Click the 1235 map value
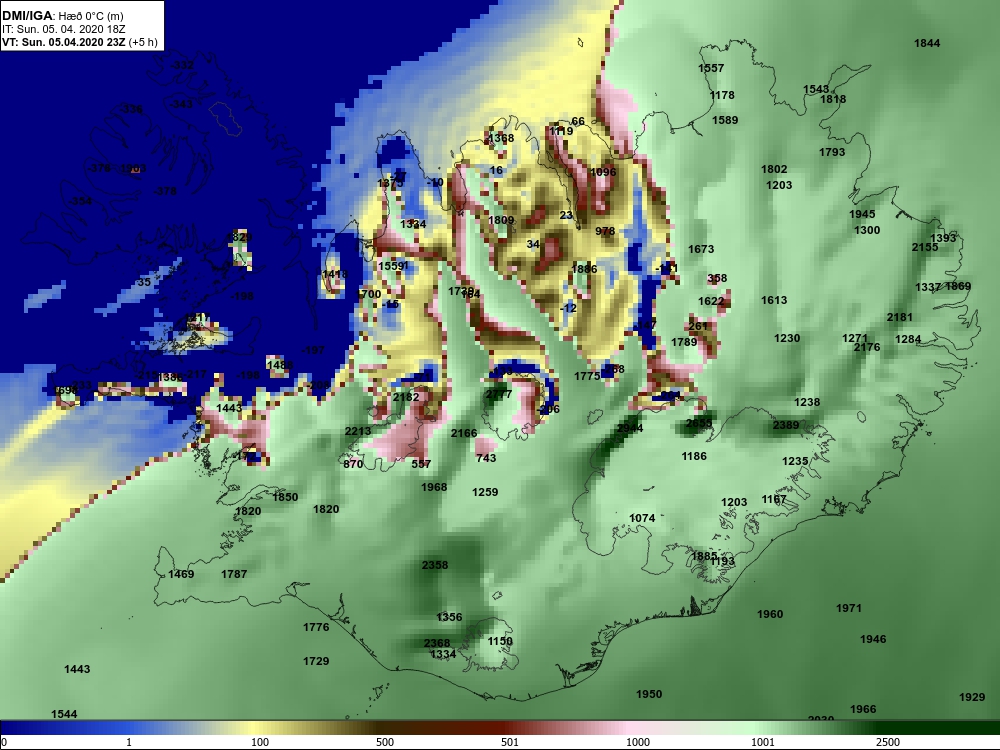Screen dimensions: 1000x750 point(795,461)
